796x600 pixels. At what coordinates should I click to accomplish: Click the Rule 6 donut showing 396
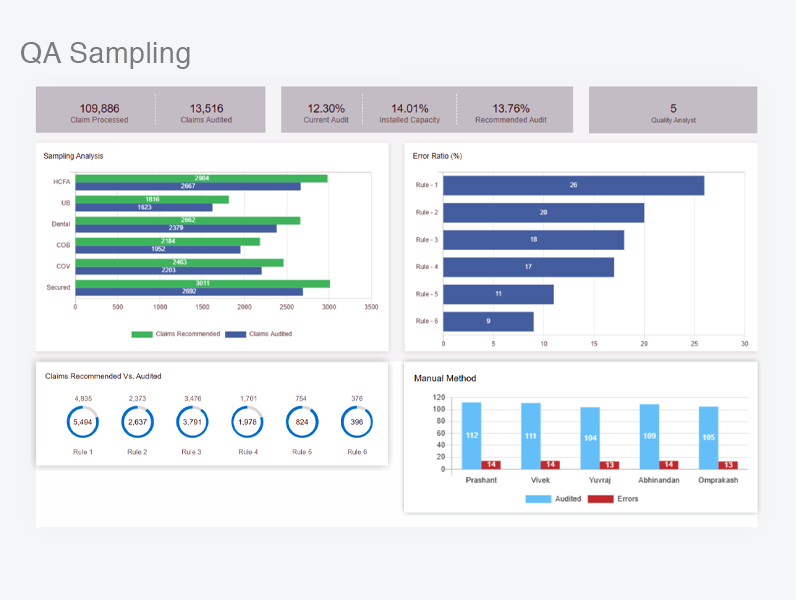[357, 422]
